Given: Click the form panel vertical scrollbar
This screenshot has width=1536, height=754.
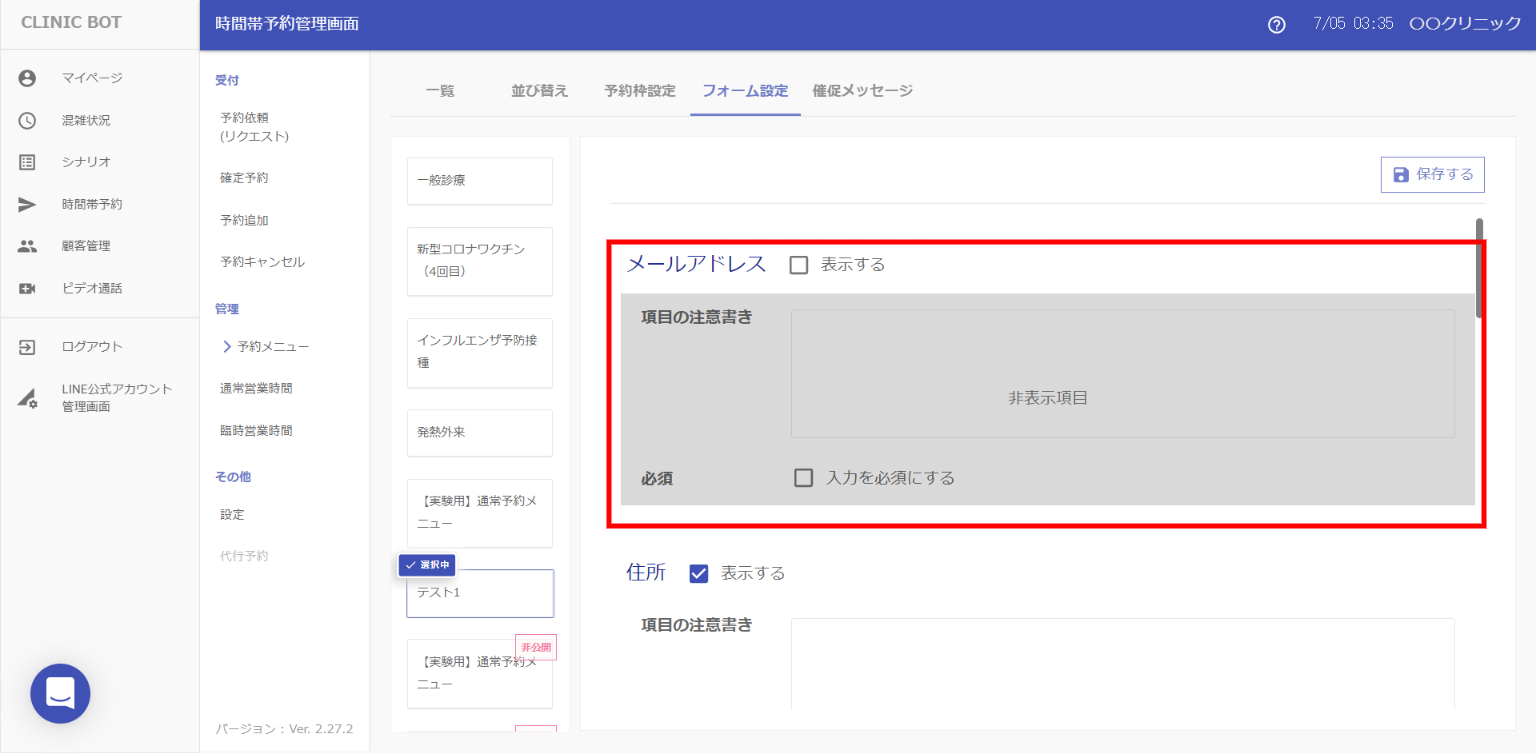Looking at the screenshot, I should 1479,267.
